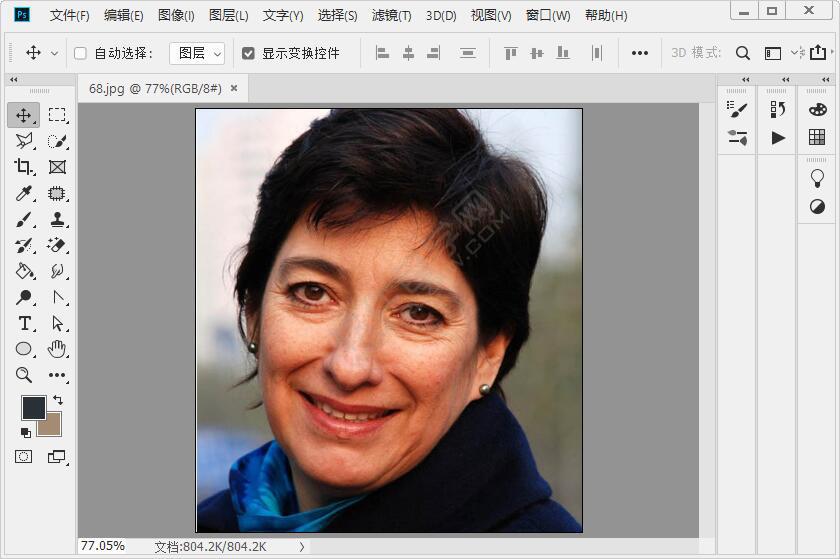
Task: Expand the left toolbox double-arrow
Action: (x=14, y=79)
